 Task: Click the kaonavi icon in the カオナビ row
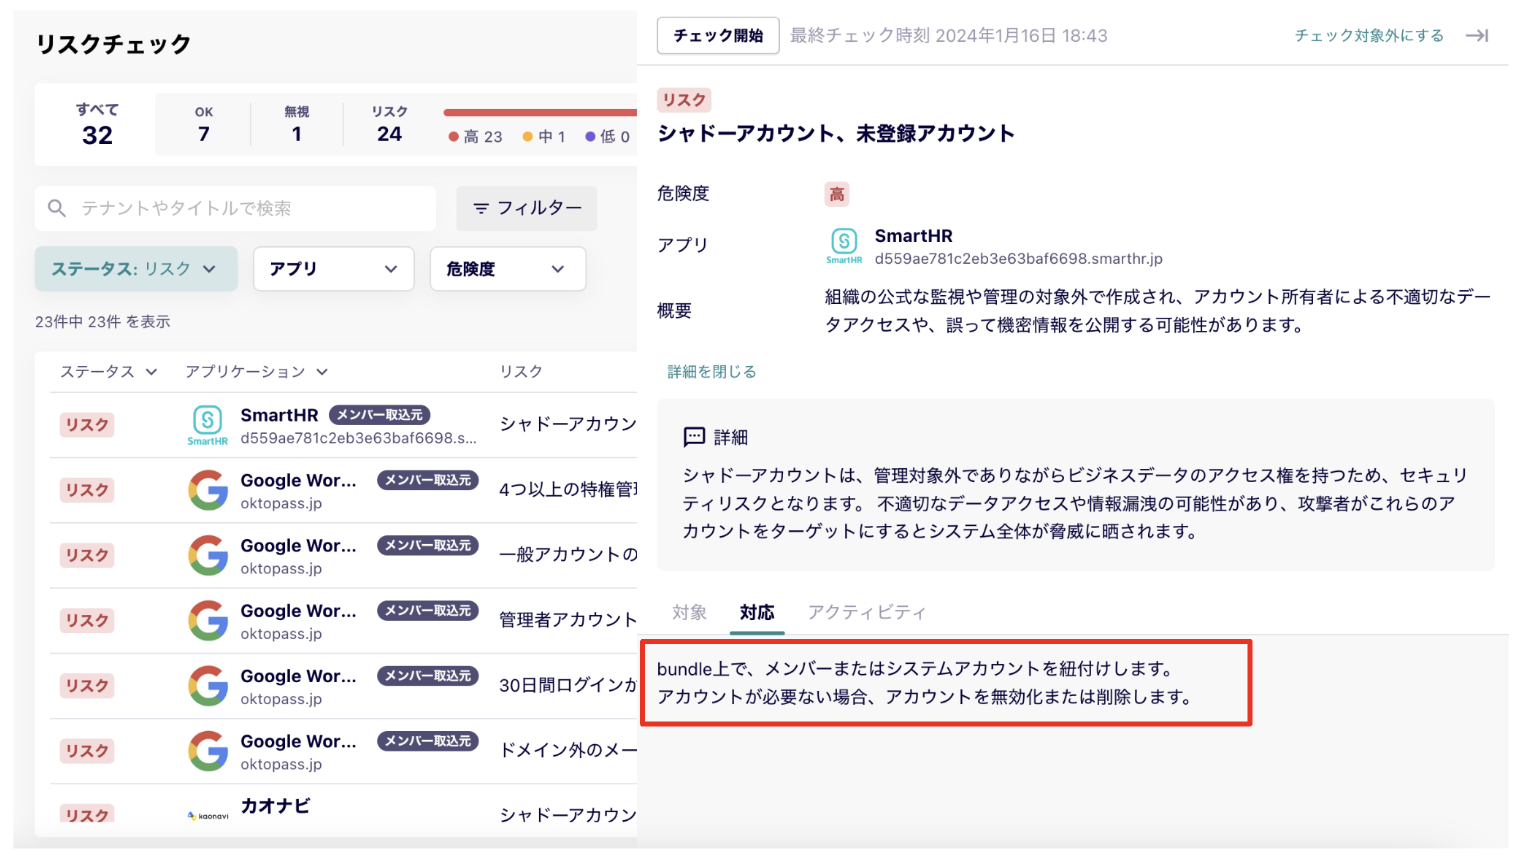(x=208, y=816)
